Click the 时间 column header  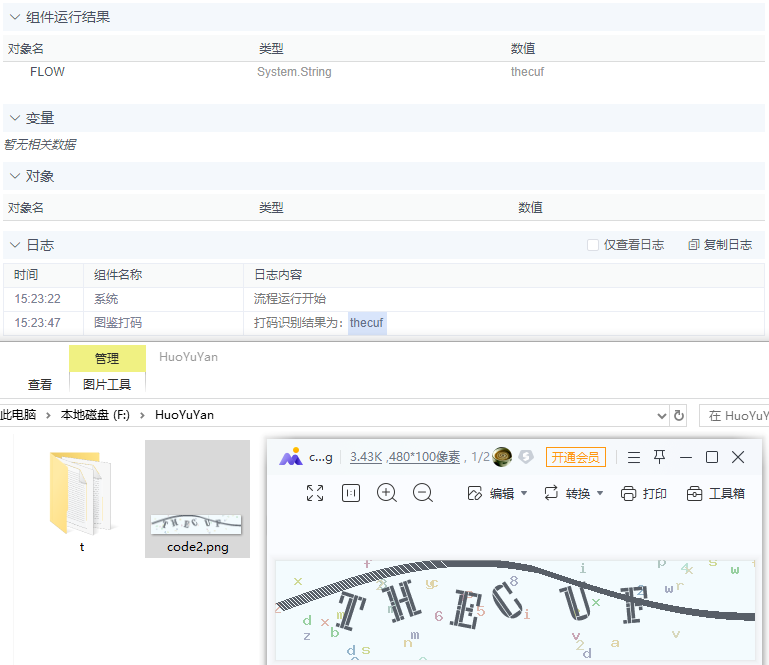click(x=26, y=275)
